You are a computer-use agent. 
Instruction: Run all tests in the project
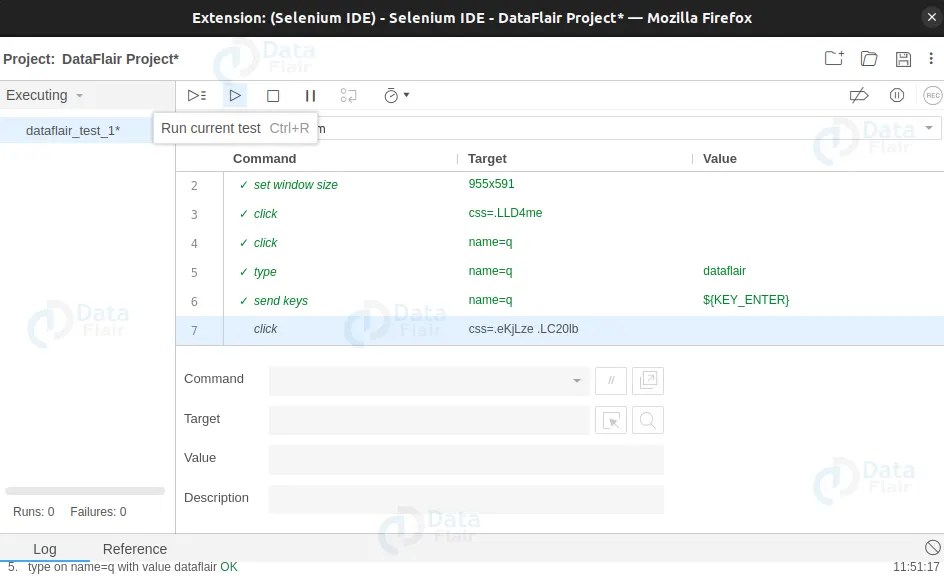197,95
